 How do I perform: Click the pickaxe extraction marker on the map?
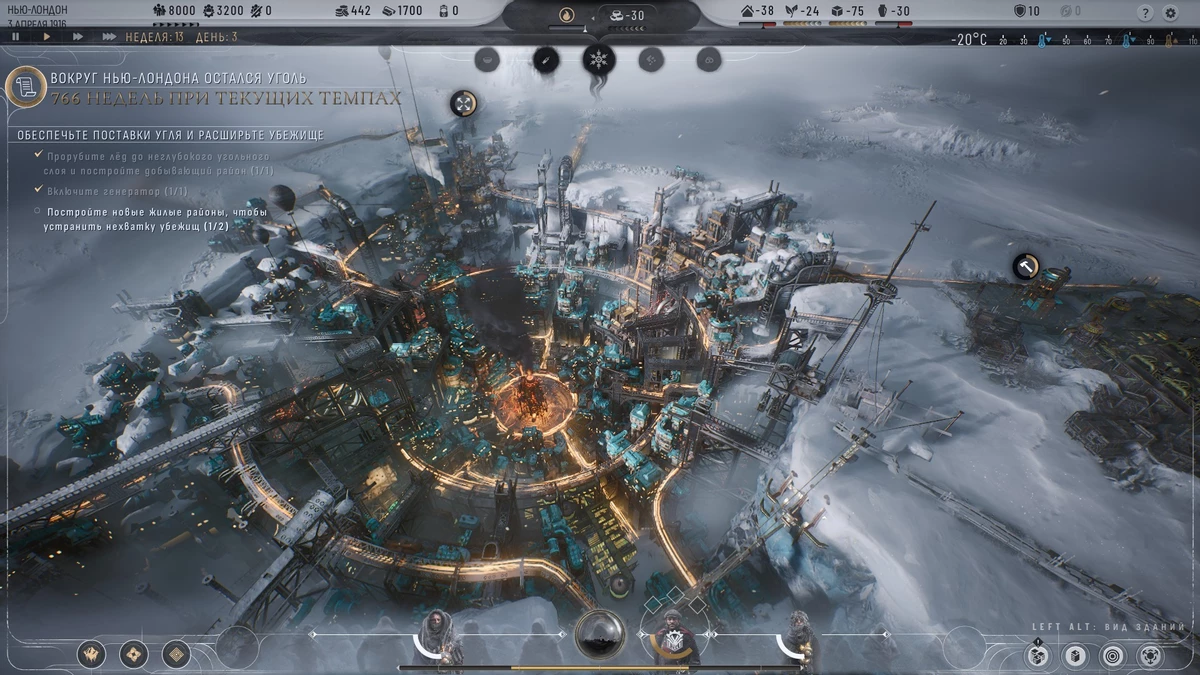click(x=1026, y=267)
